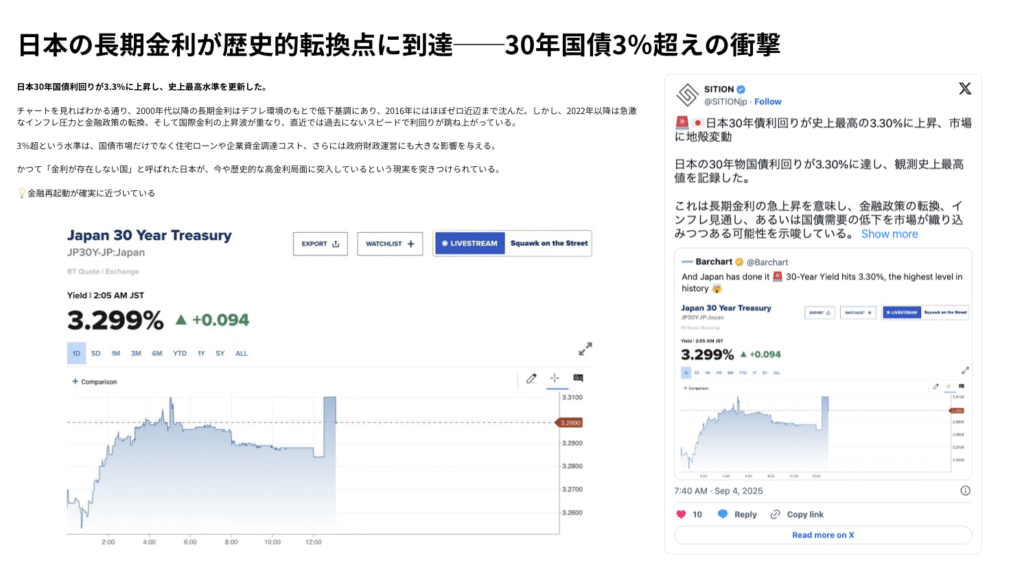
Task: Select the pencil draw tool on large chart
Action: pos(531,378)
